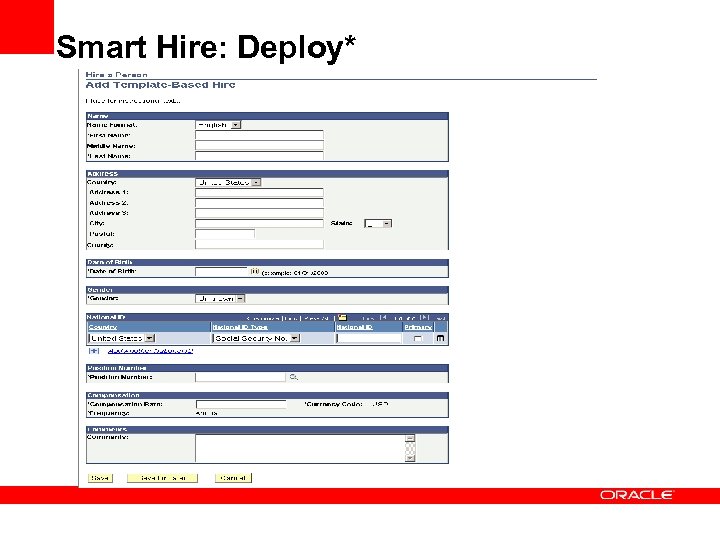The width and height of the screenshot is (720, 540).
Task: Click the Position Number lookup magnifier icon
Action: click(293, 377)
